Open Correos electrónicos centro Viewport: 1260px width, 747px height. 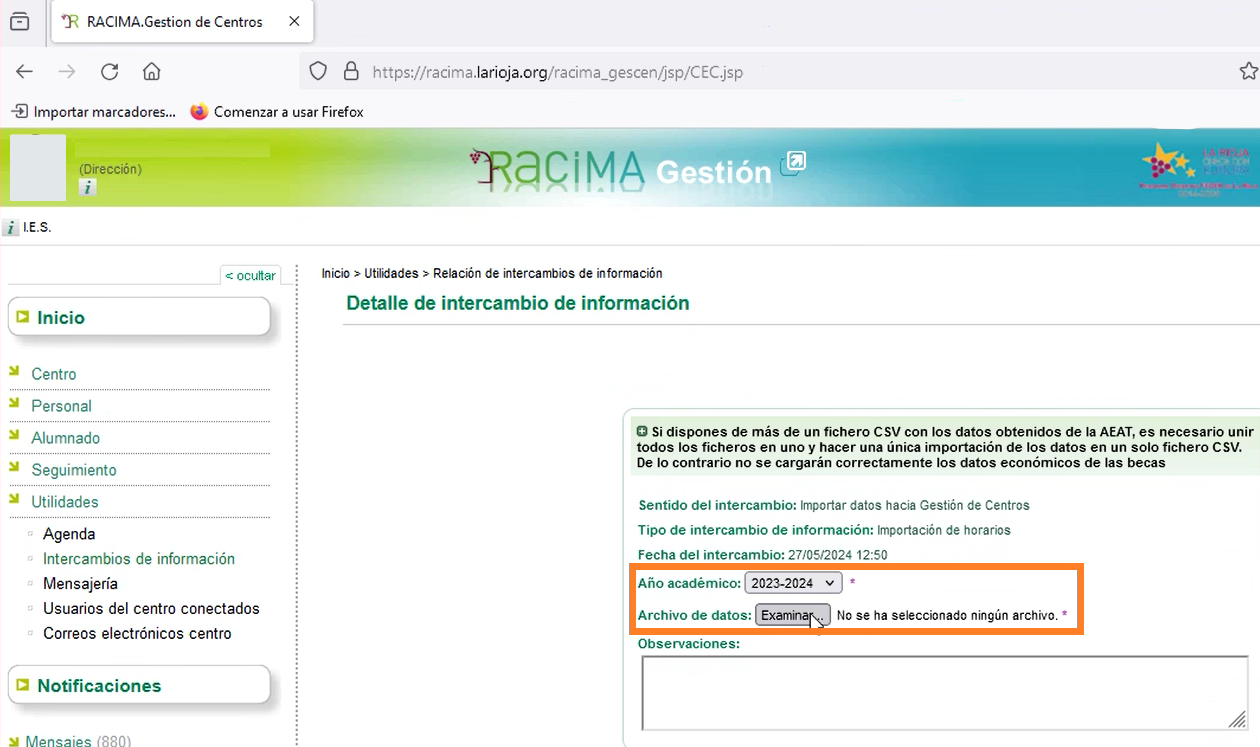(137, 633)
